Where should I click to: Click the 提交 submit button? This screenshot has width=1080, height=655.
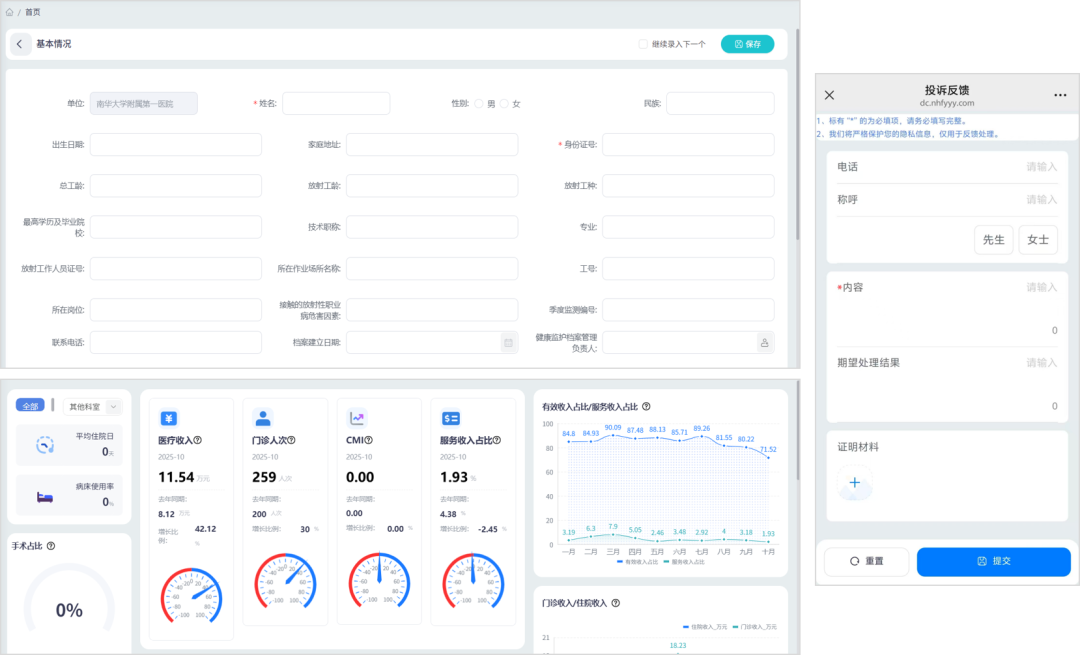(993, 561)
